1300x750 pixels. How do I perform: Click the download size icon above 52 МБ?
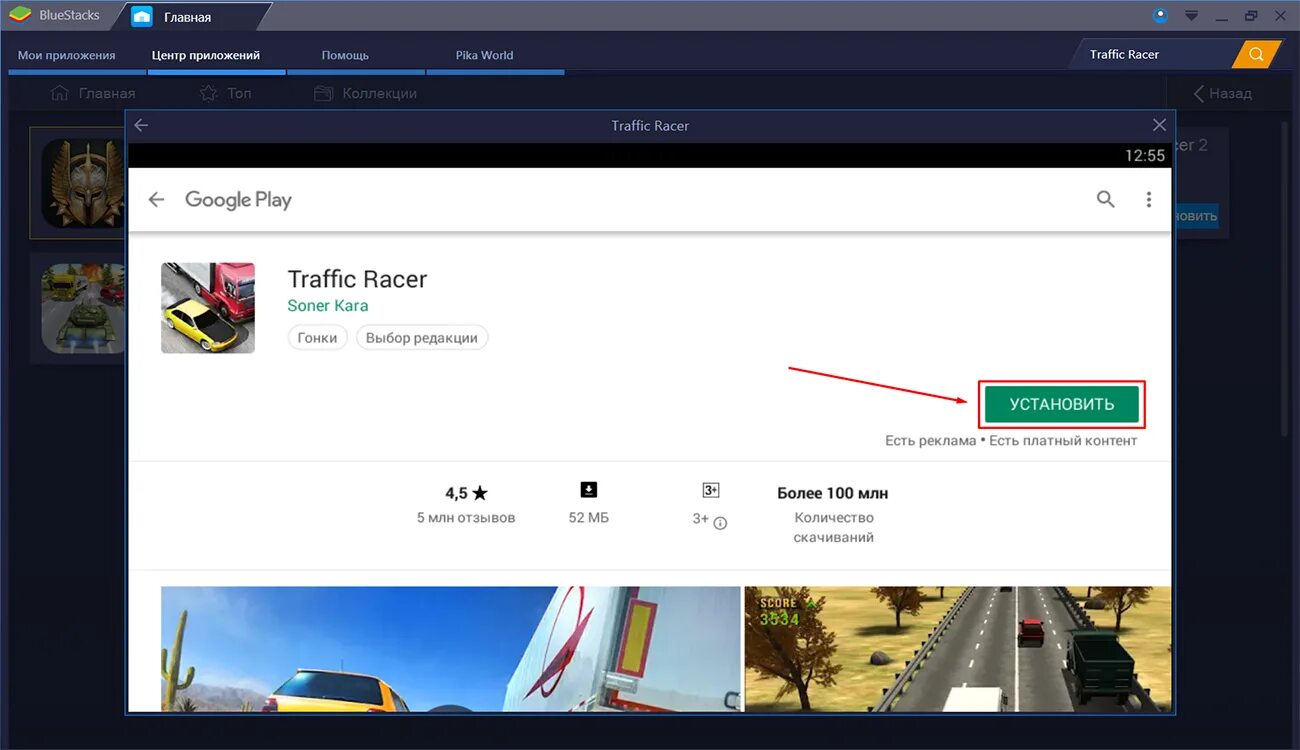(x=589, y=490)
